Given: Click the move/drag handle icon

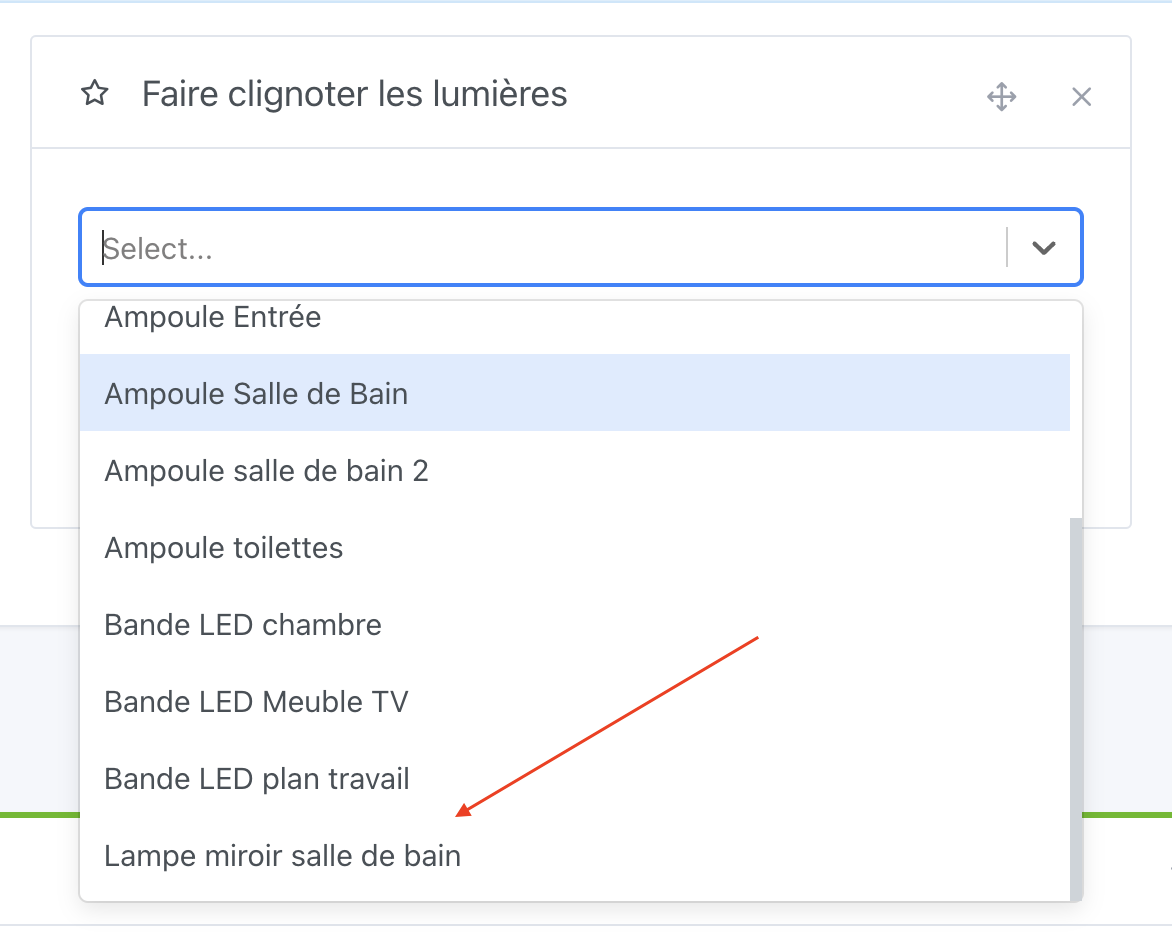Looking at the screenshot, I should tap(1001, 96).
